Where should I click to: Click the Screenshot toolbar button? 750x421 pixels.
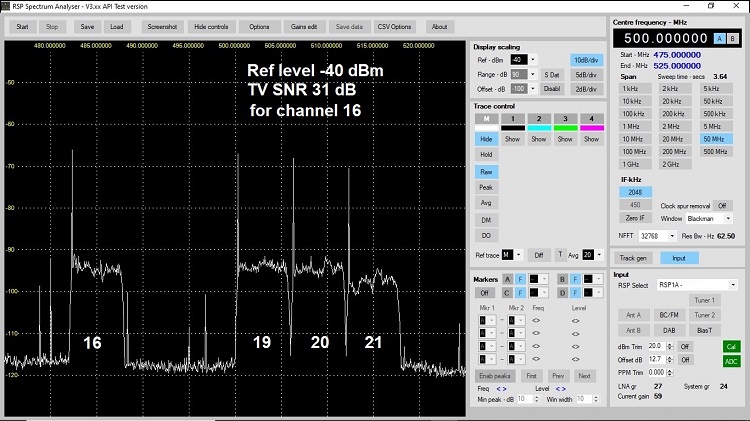point(164,26)
